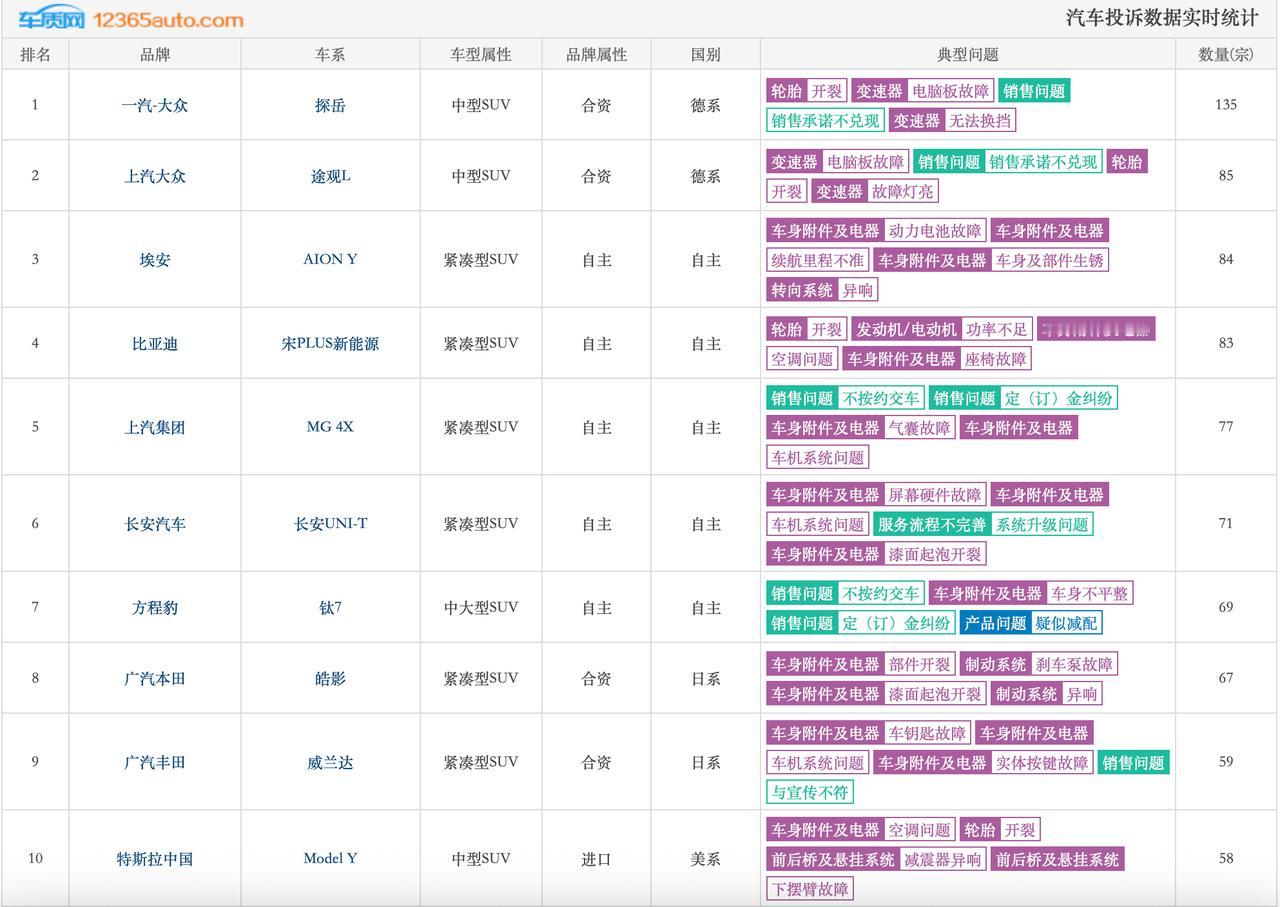
Task: Click the 部件开裂 tag in the 皓影 row
Action: [919, 664]
